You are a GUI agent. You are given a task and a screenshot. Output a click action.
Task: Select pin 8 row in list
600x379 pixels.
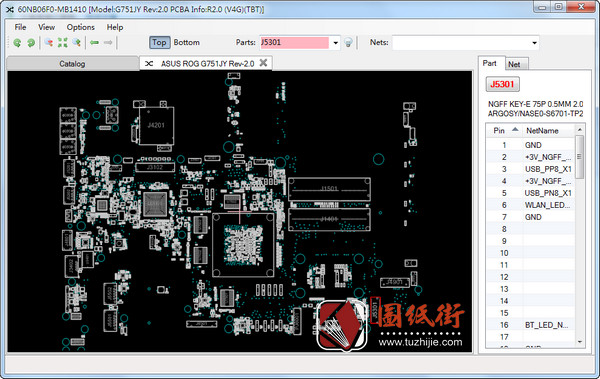pyautogui.click(x=530, y=229)
